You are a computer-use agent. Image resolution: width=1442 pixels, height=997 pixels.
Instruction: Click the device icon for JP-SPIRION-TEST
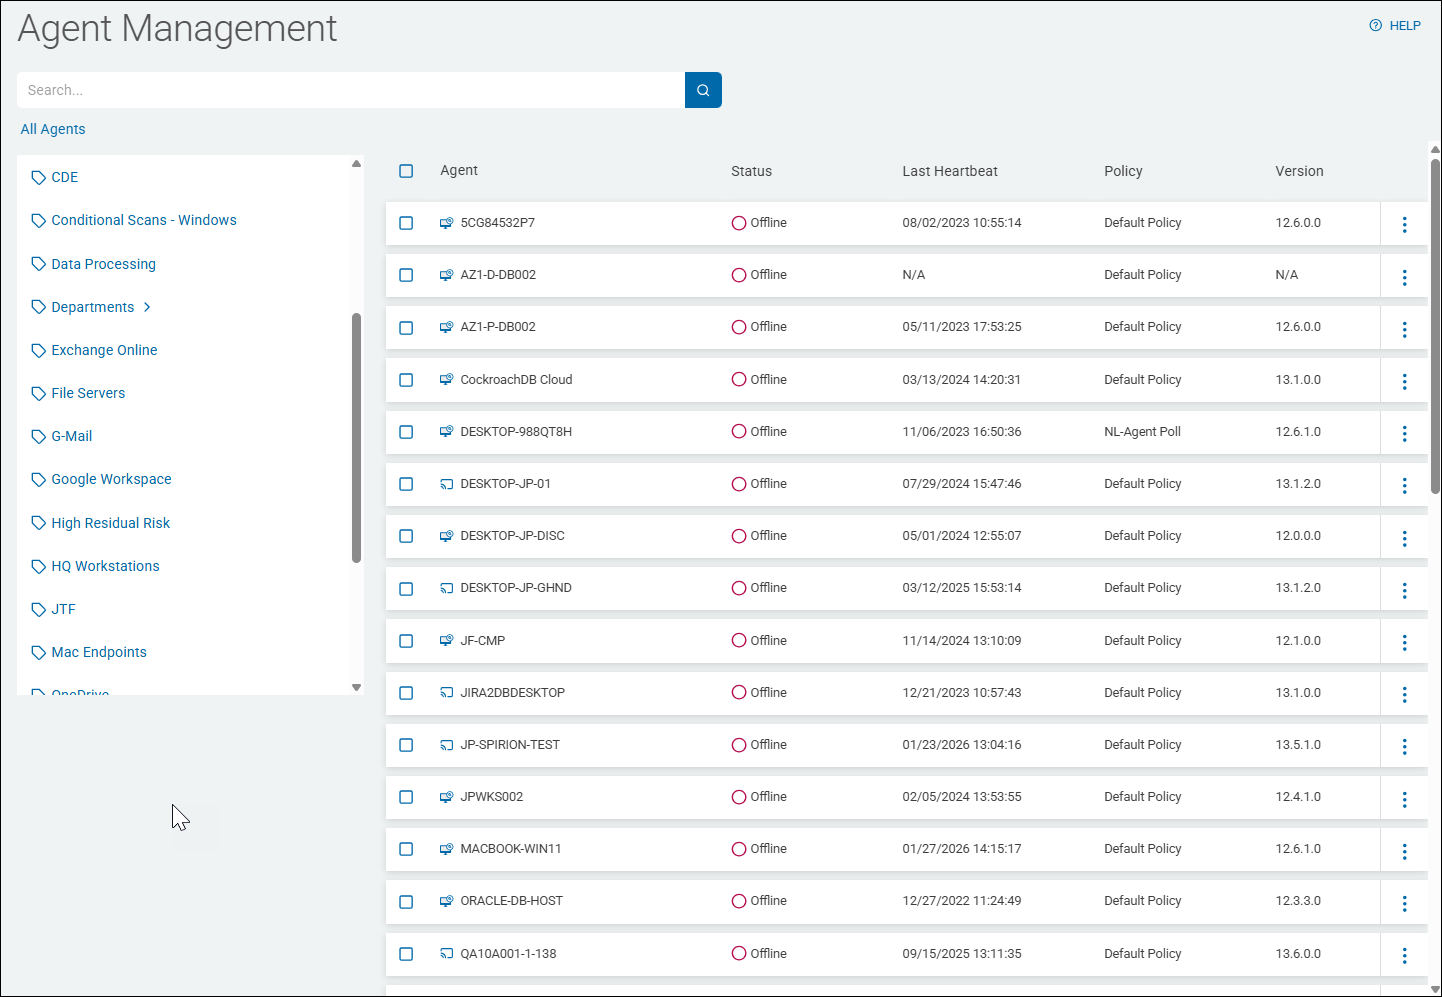(x=447, y=745)
